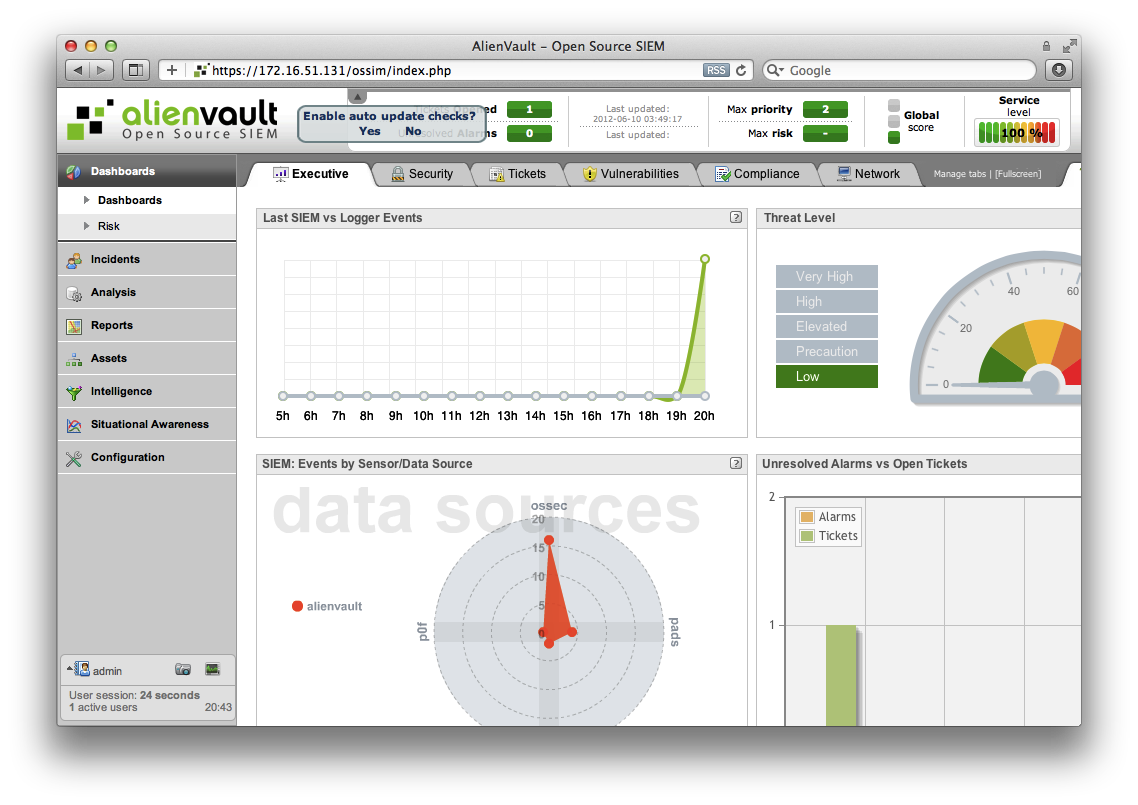Click the Reports chart icon
Screen dimensions: 1138x805
point(73,326)
